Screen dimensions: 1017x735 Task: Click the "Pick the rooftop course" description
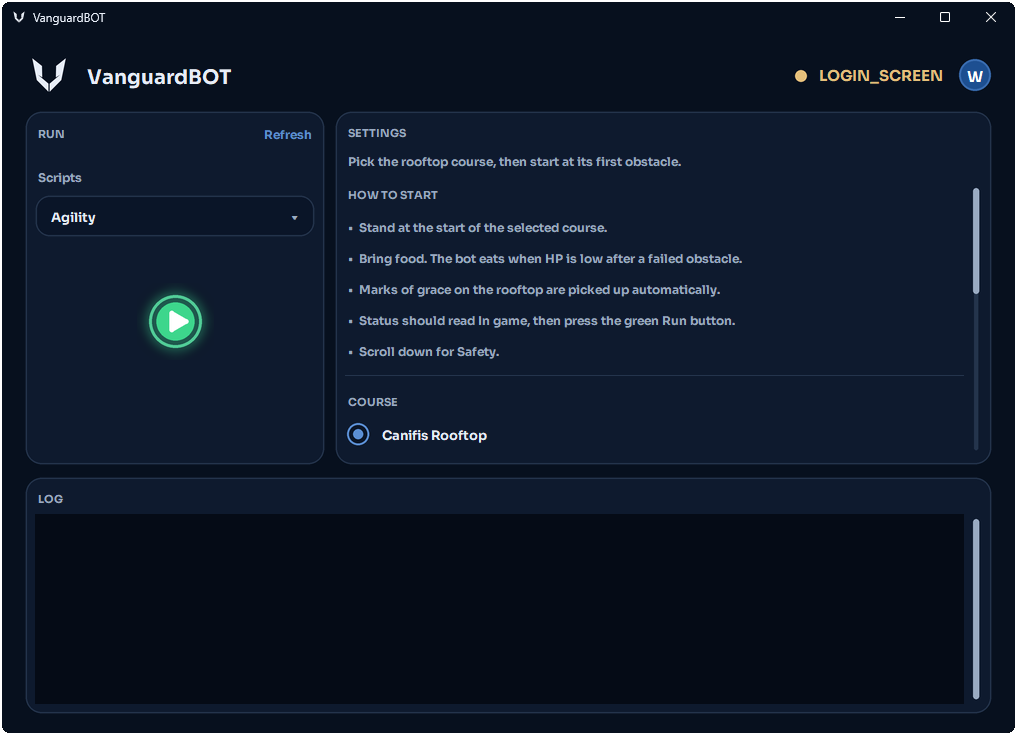514,162
